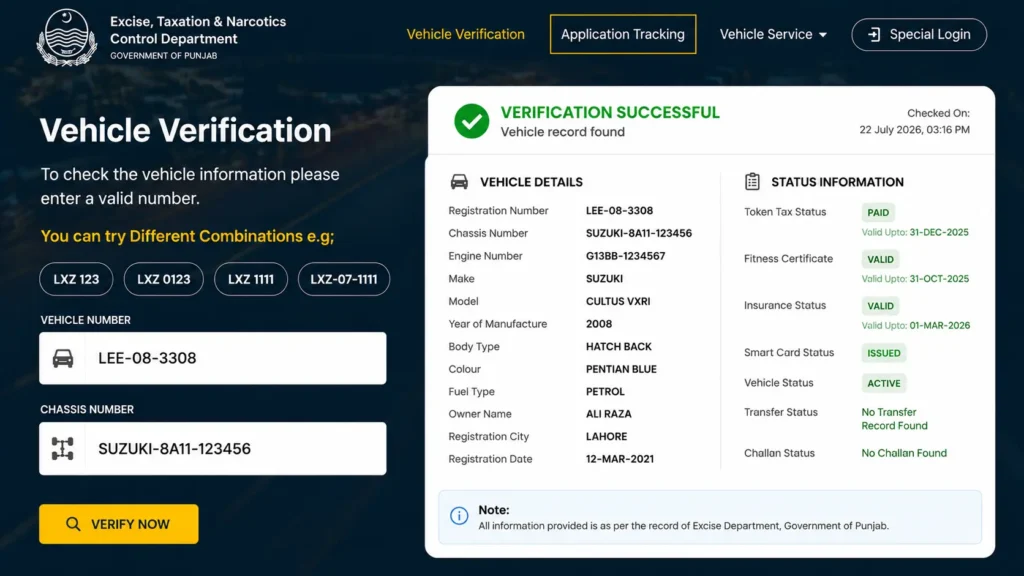Viewport: 1024px width, 576px height.
Task: Click token tax validity 31-DEC-2025
Action: (939, 232)
